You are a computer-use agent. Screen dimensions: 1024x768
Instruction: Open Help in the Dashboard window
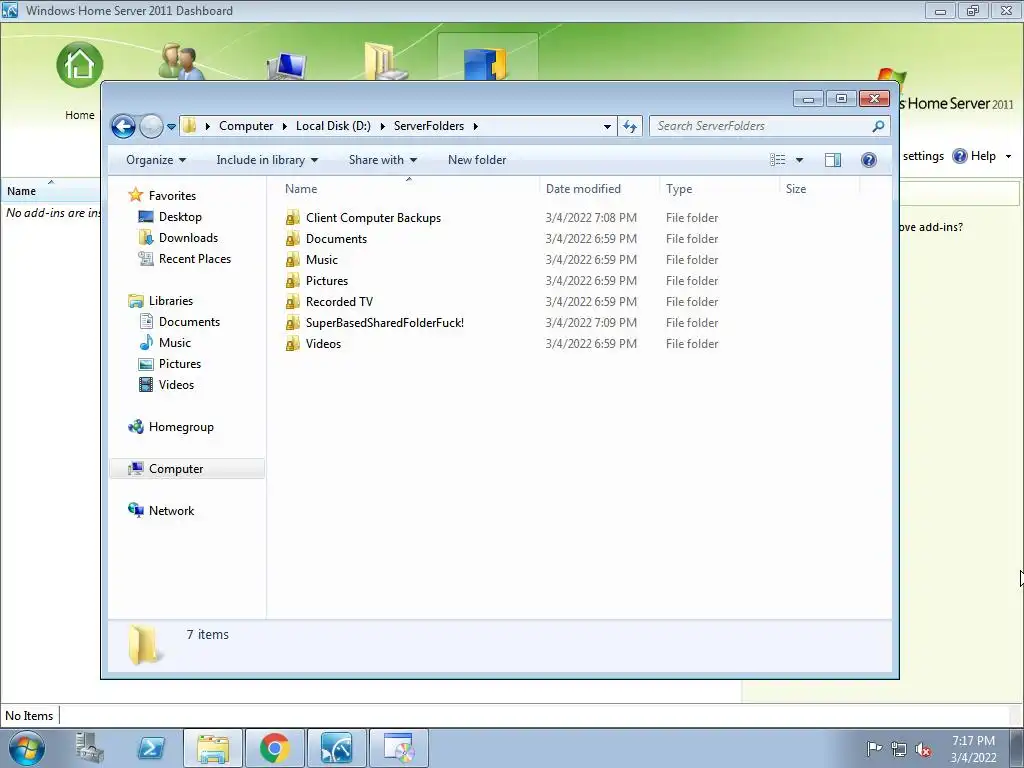point(974,156)
